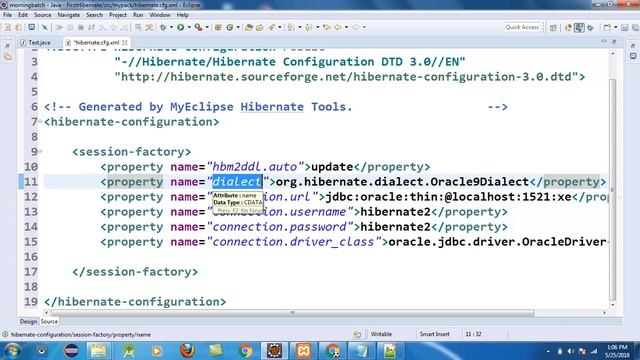Open the Help menu
Viewport: 640px width, 360px height.
182,15
